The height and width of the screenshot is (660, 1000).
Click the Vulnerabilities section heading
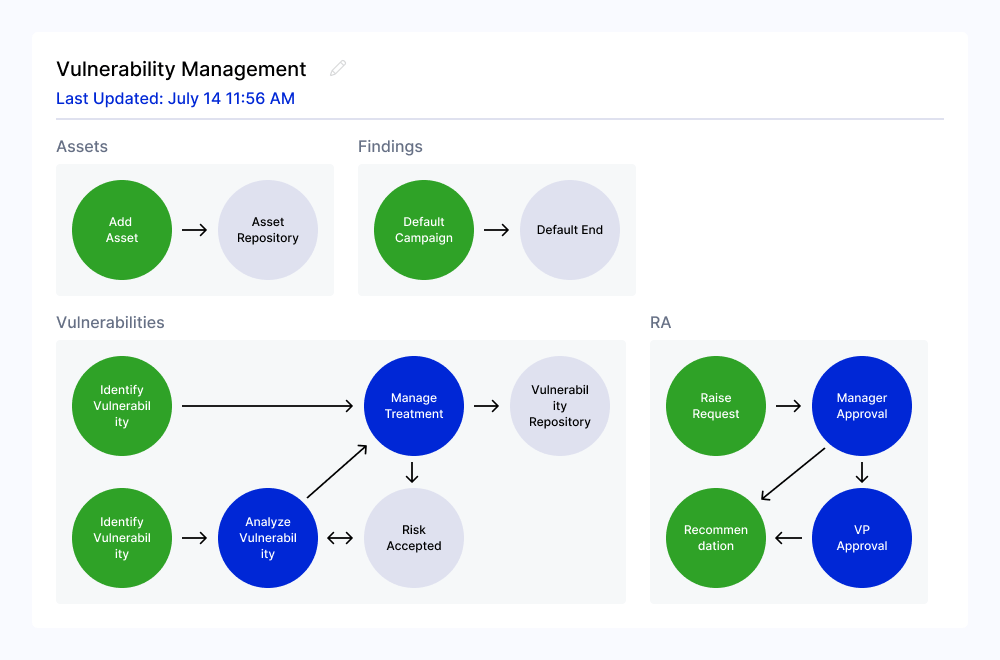110,322
